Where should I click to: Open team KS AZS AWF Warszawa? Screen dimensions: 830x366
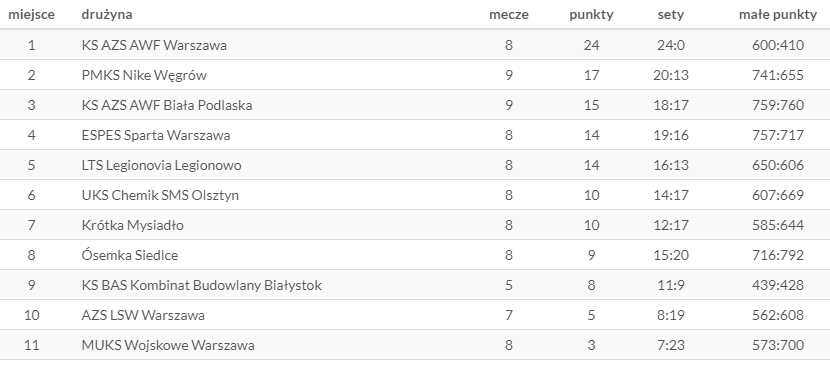coord(154,45)
